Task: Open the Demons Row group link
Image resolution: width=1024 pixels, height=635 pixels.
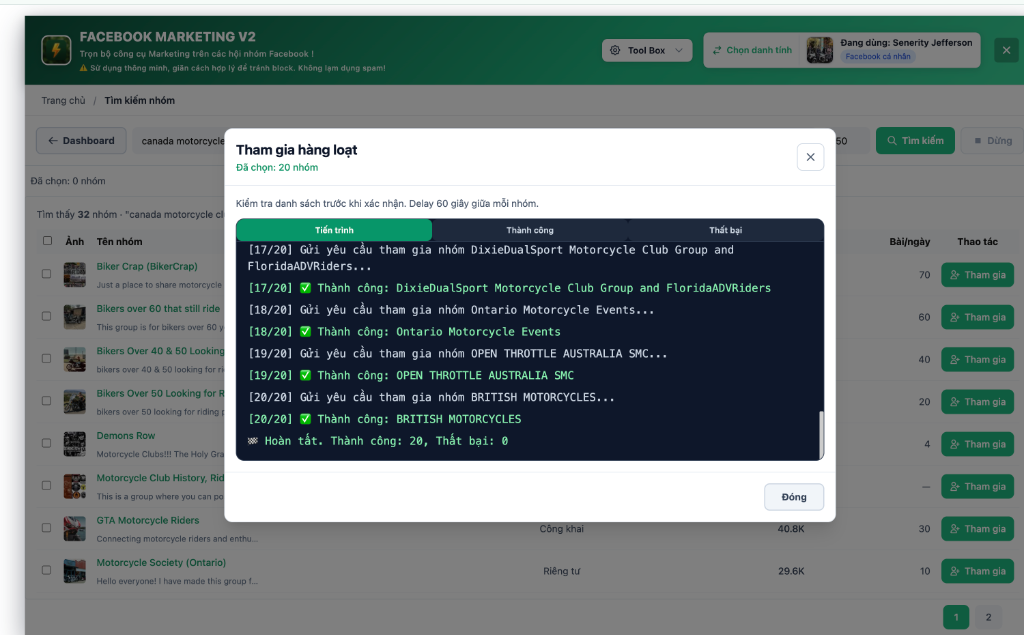Action: point(126,436)
